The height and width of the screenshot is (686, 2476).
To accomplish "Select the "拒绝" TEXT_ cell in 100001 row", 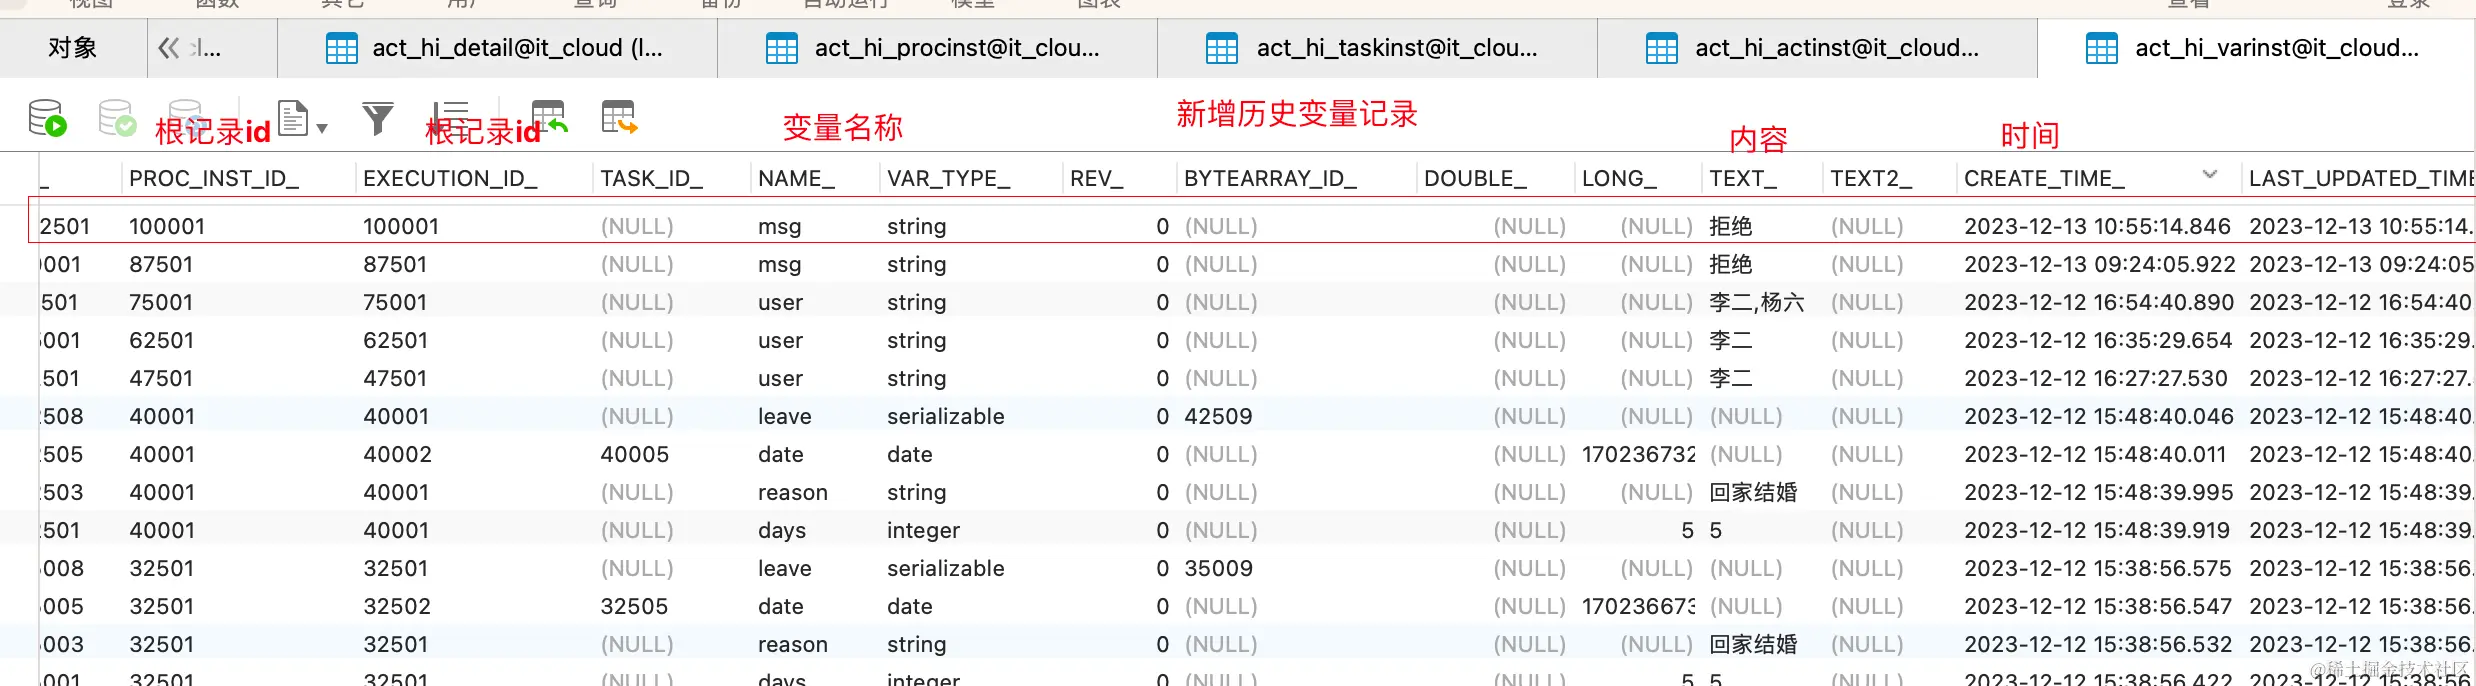I will 1731,227.
